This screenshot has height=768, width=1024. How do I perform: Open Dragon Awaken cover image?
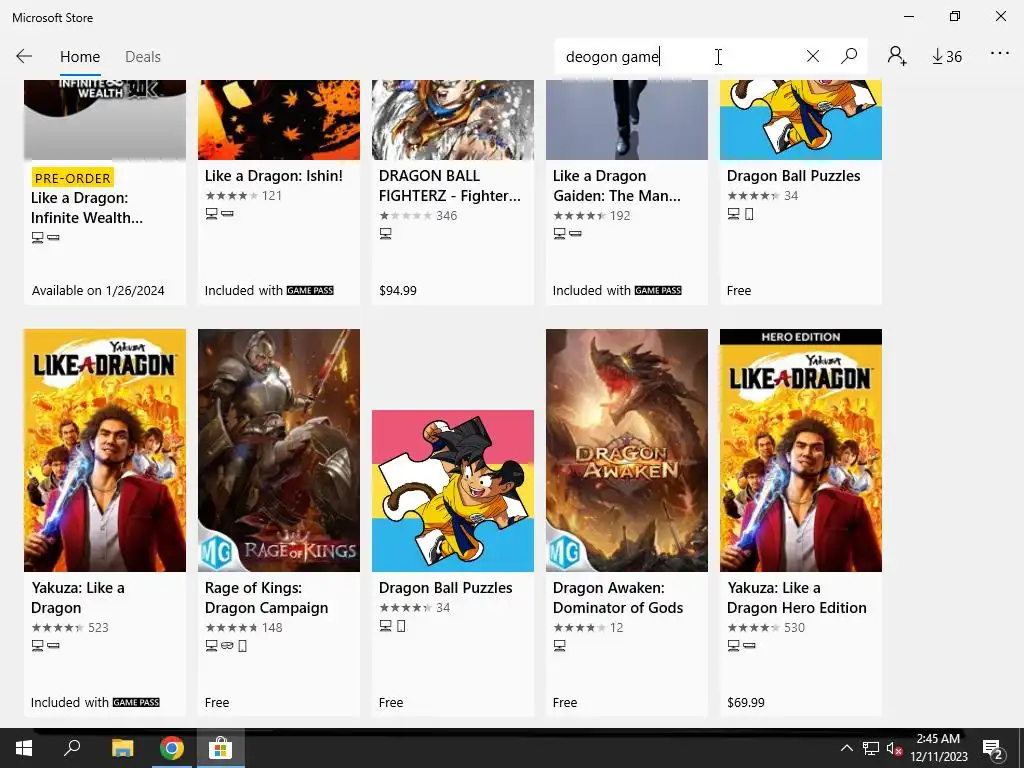(627, 451)
